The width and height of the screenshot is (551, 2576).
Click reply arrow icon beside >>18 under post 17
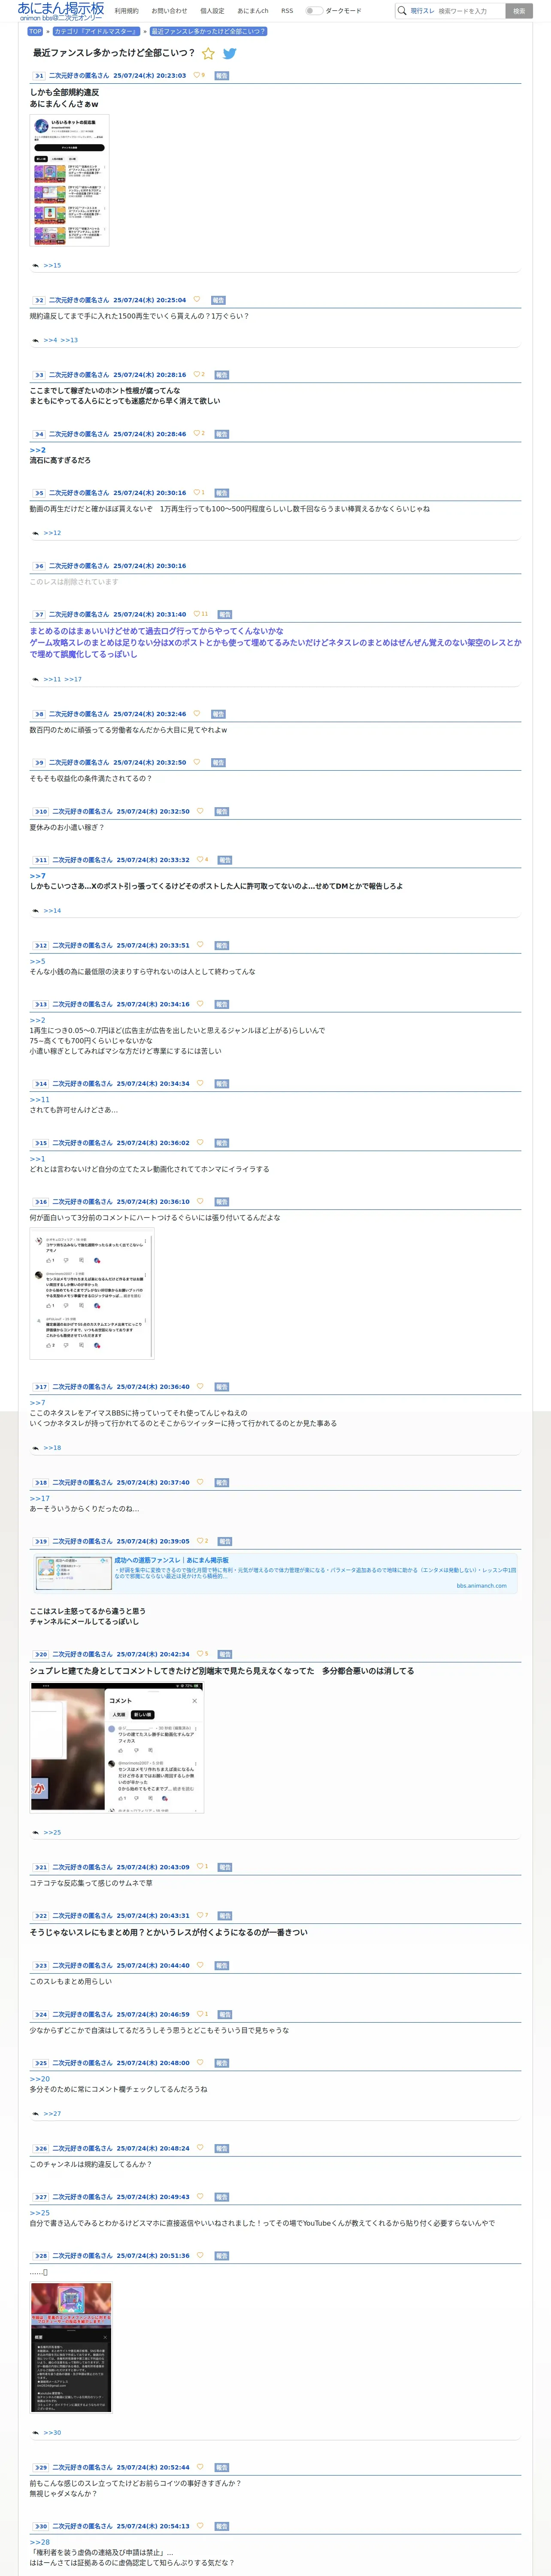35,1448
